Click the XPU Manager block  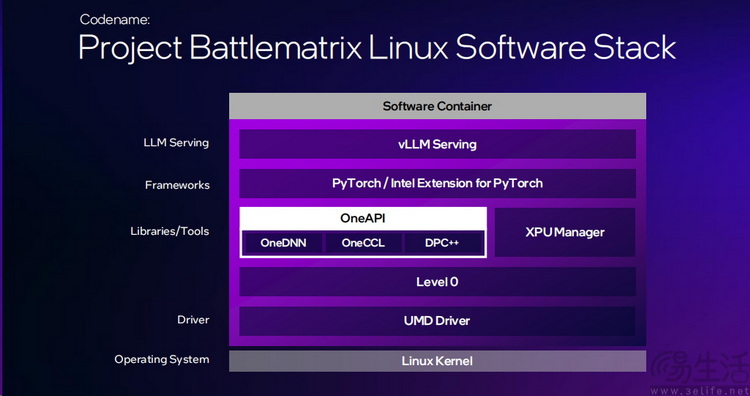(565, 232)
